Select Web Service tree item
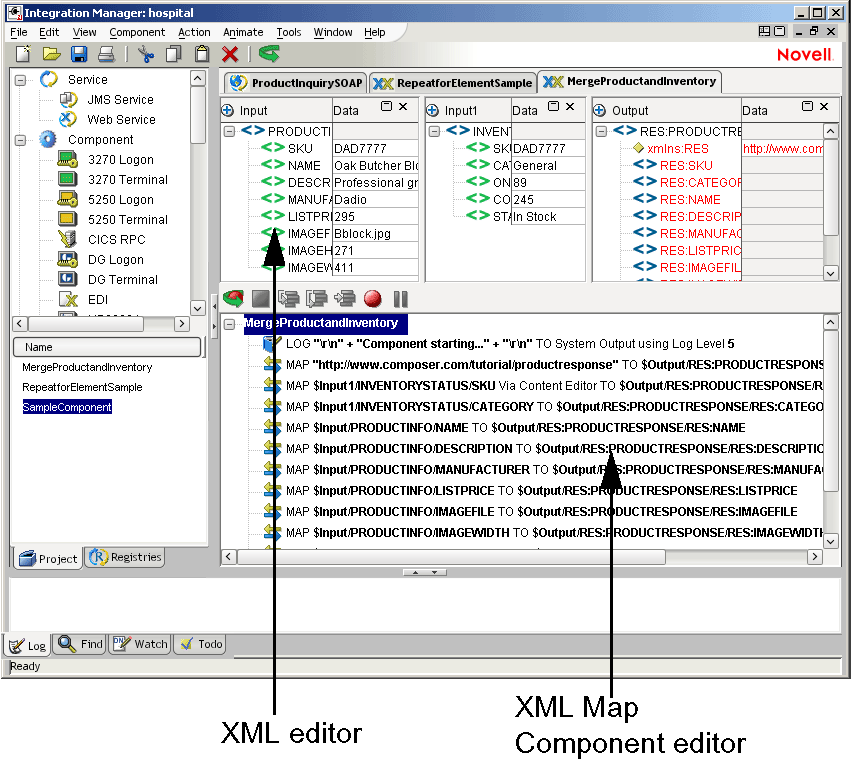The image size is (852, 760). point(121,120)
